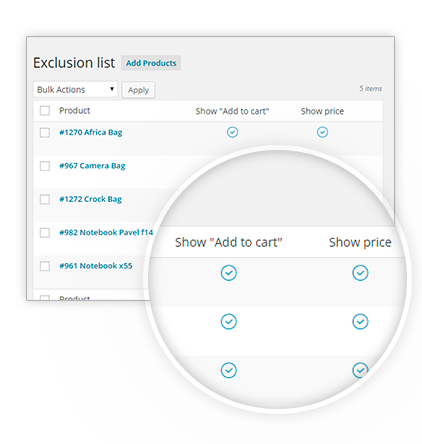Open the #982 Notebook Pavel f14 link
This screenshot has width=422, height=444.
[106, 232]
